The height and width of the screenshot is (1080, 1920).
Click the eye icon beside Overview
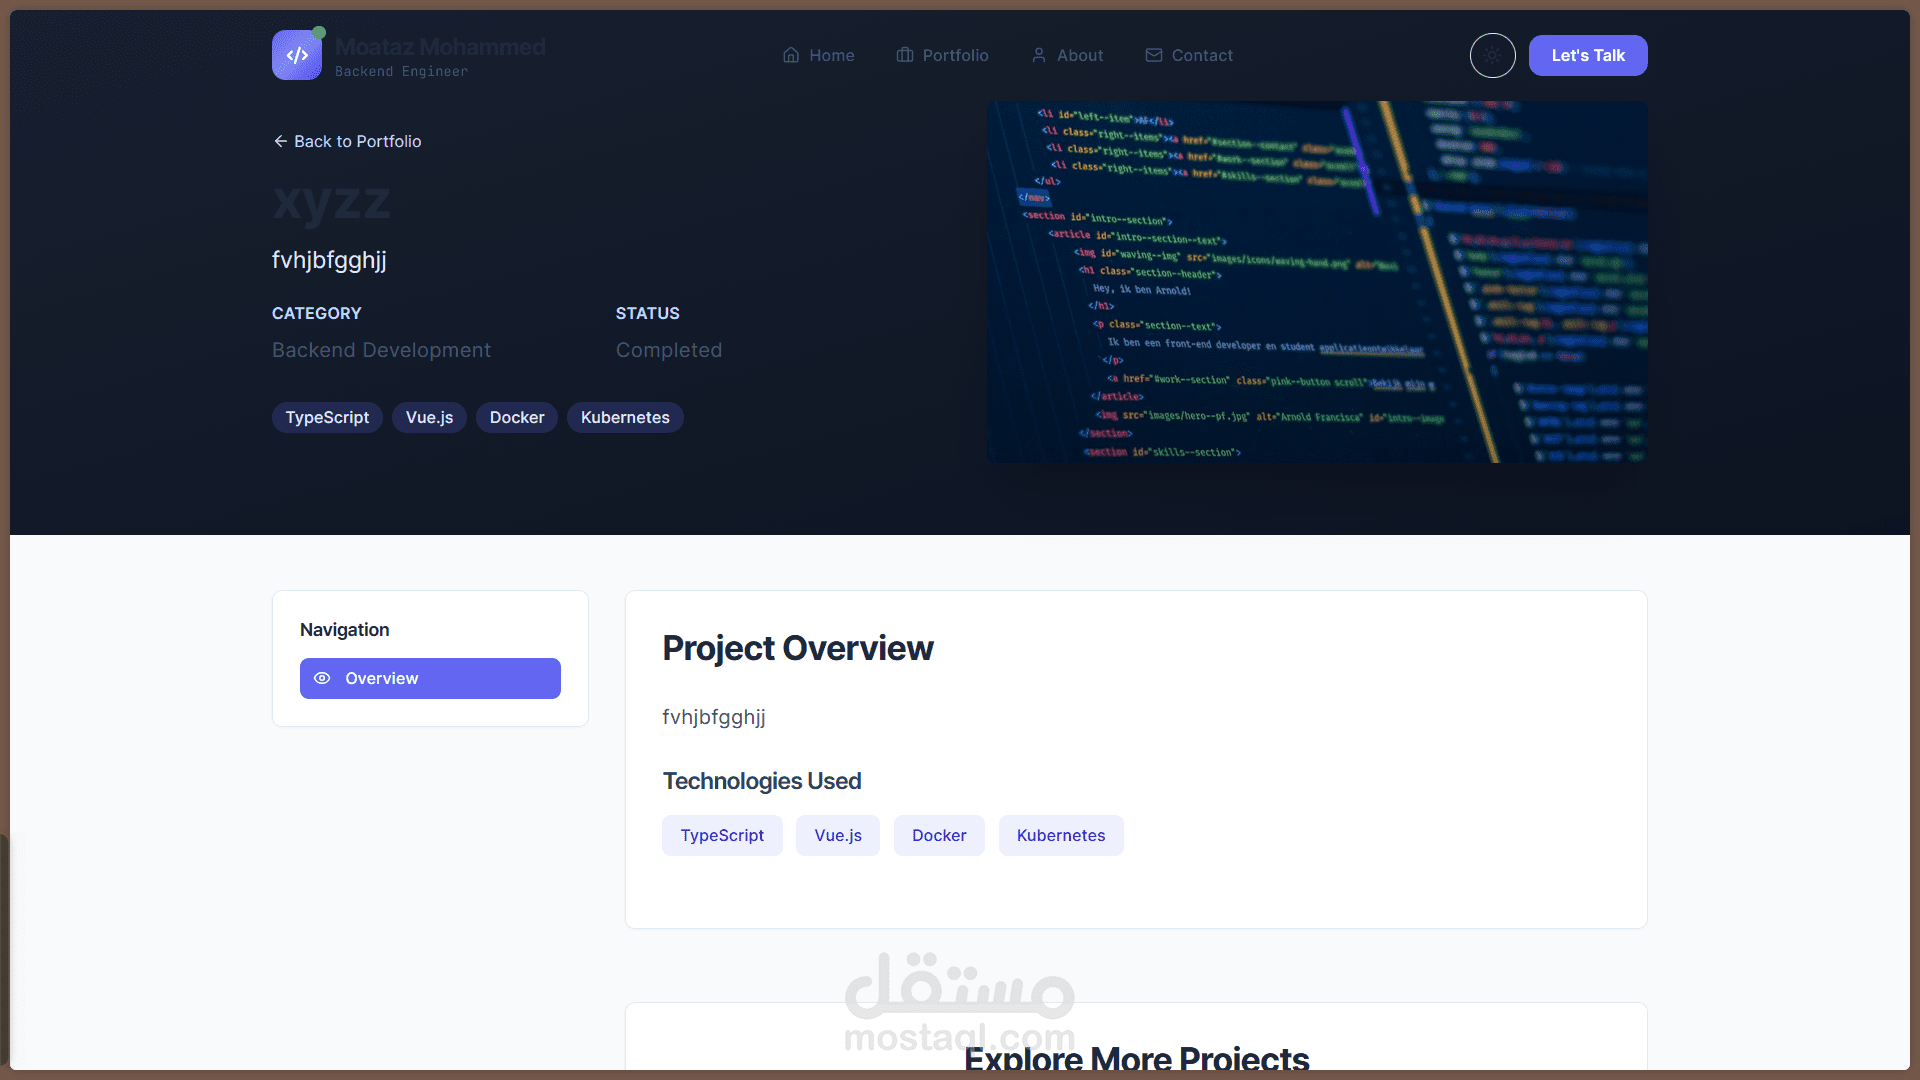tap(322, 678)
